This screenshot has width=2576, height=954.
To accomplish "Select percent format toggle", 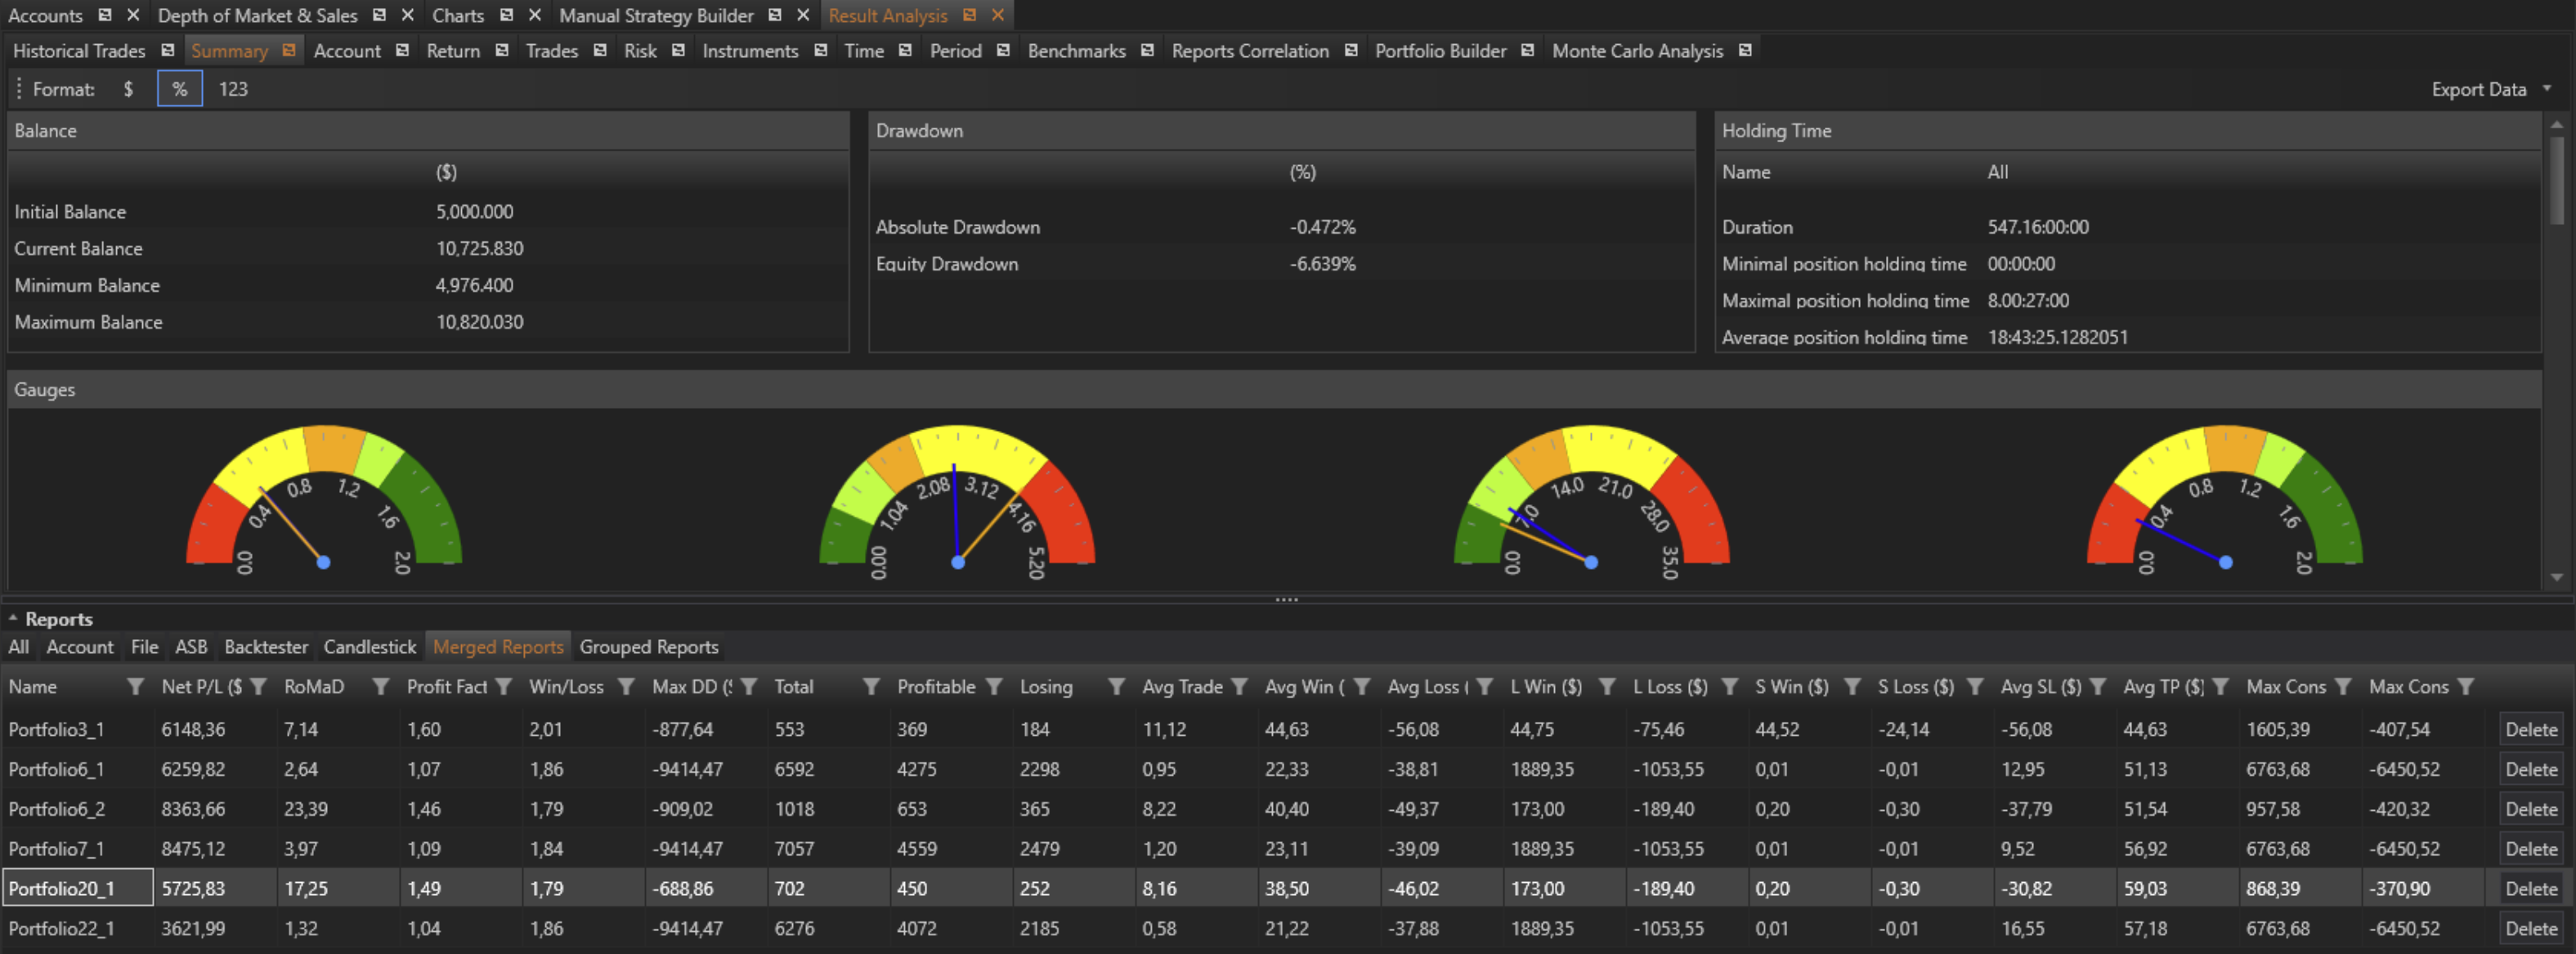I will (x=180, y=89).
